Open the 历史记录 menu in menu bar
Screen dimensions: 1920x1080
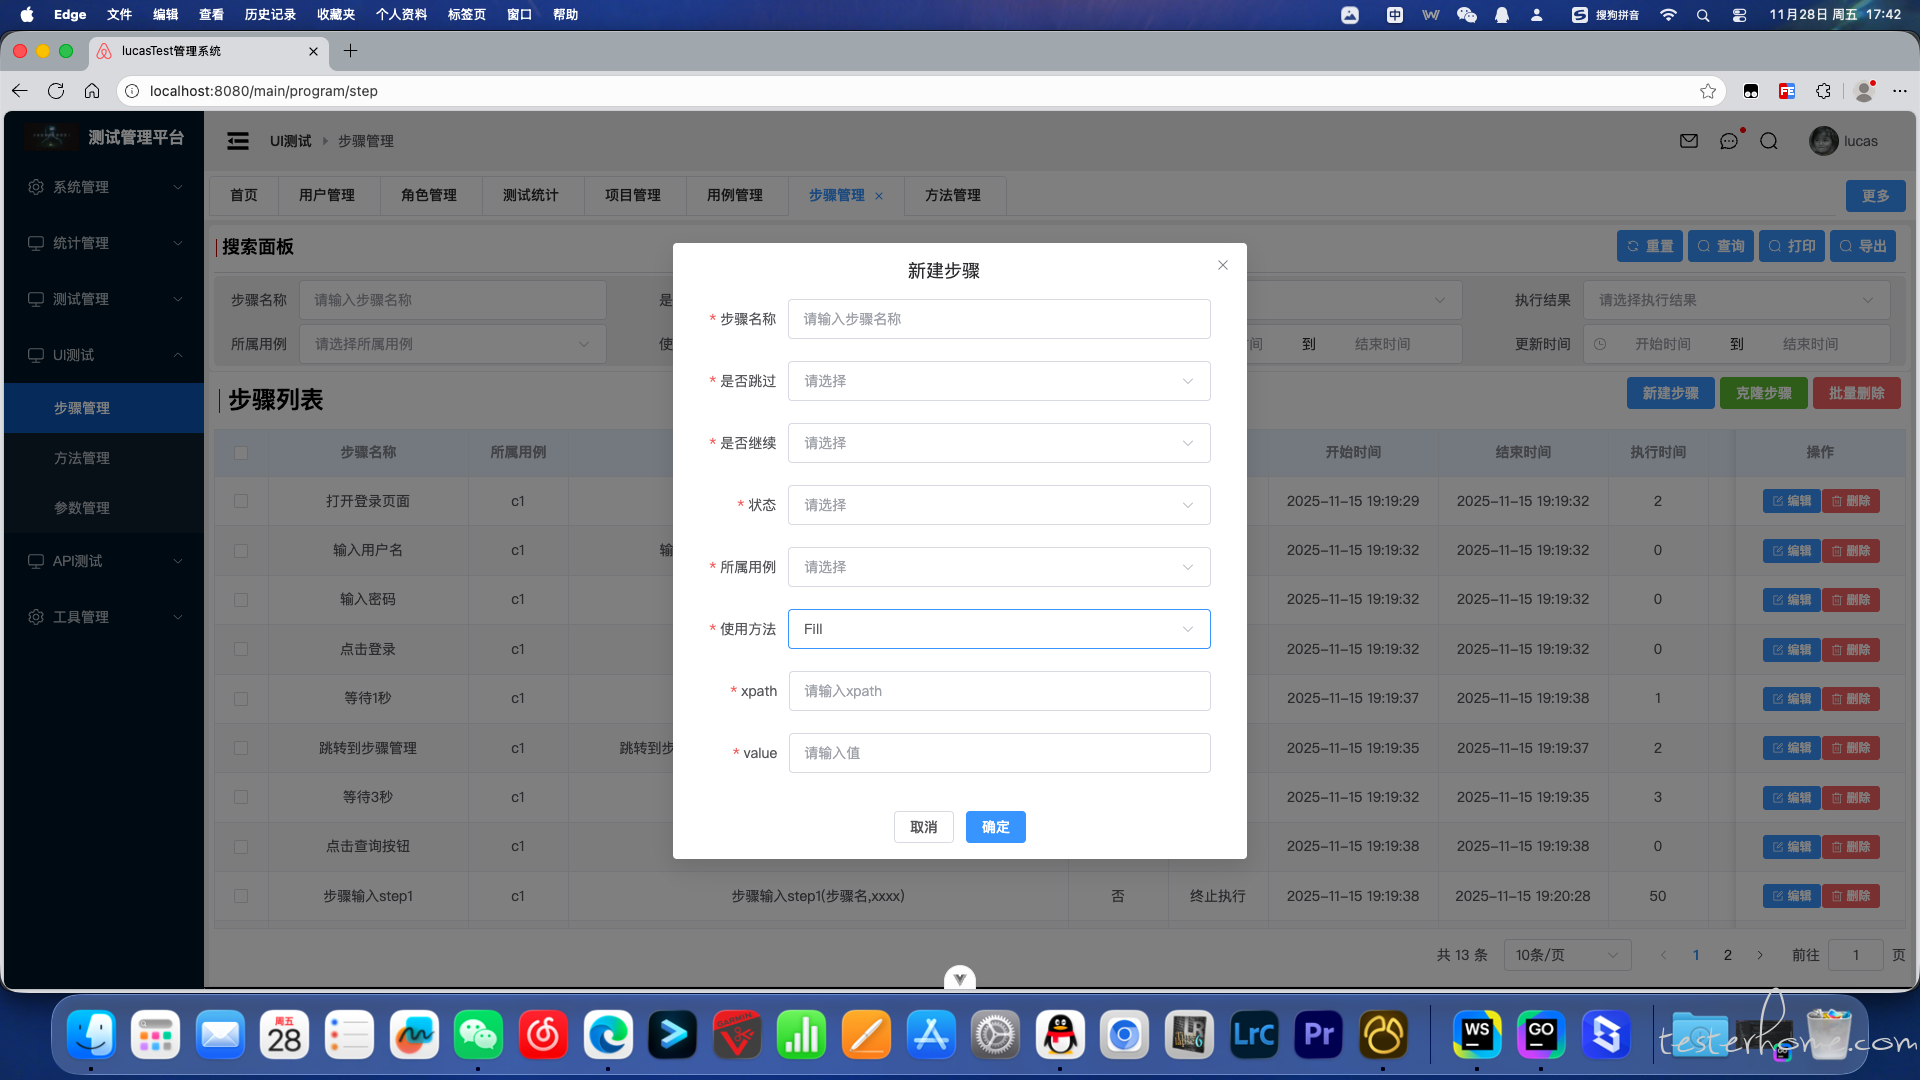click(270, 15)
